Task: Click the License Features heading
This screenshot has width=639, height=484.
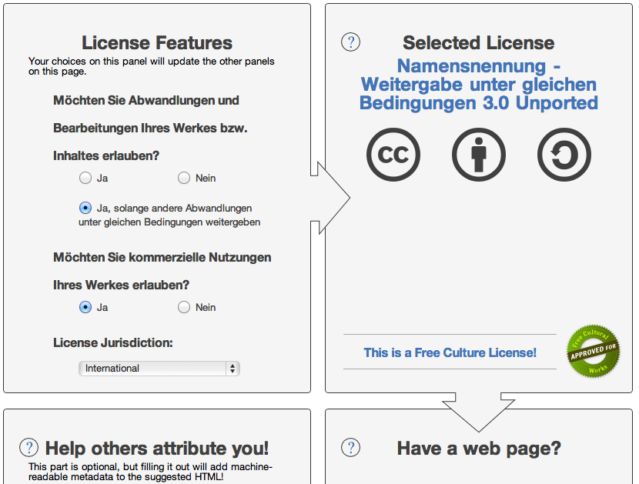Action: tap(157, 43)
